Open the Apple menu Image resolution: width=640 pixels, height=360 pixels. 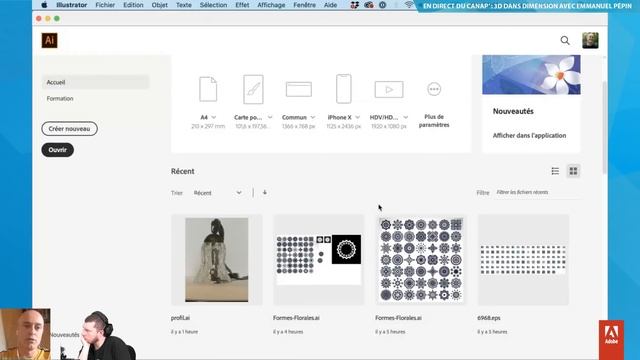click(x=44, y=5)
